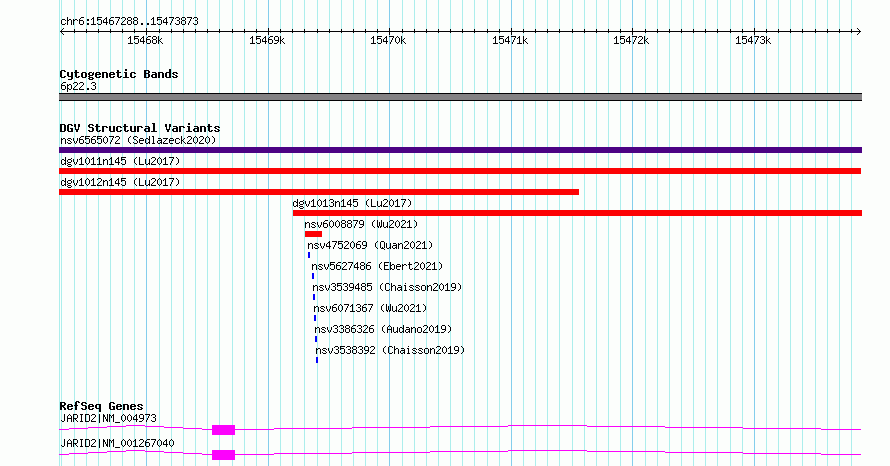Click the nsv6008879 (Wu2021) label
The image size is (890, 466).
tap(361, 224)
